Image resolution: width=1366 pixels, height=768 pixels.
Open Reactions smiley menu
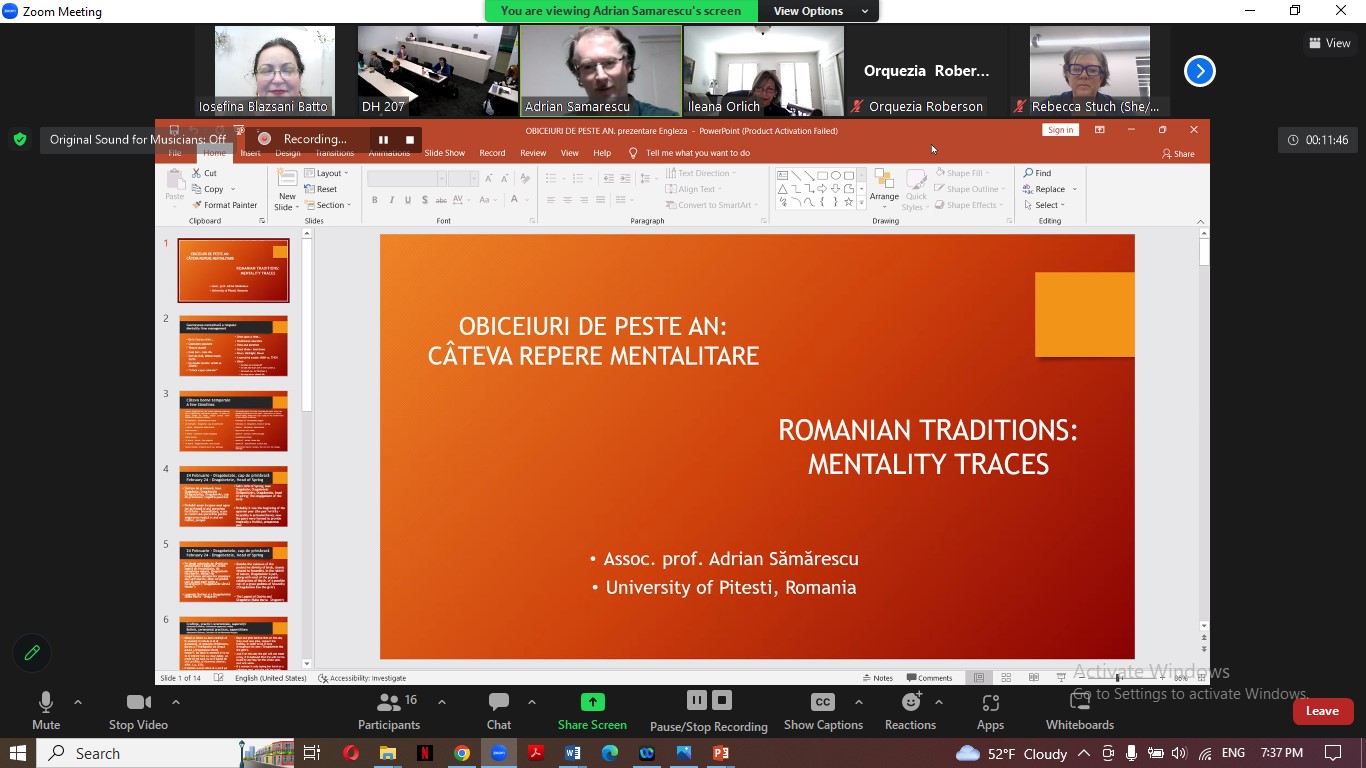click(910, 702)
